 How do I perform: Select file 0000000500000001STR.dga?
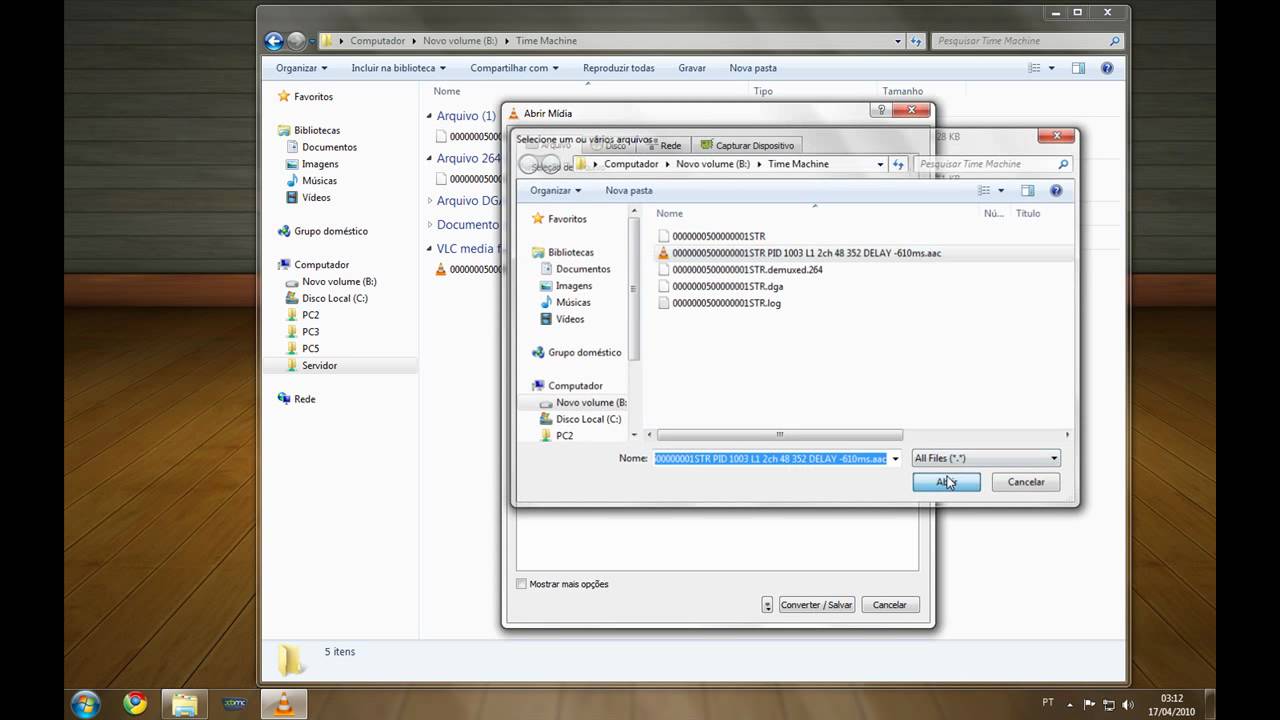pyautogui.click(x=728, y=286)
